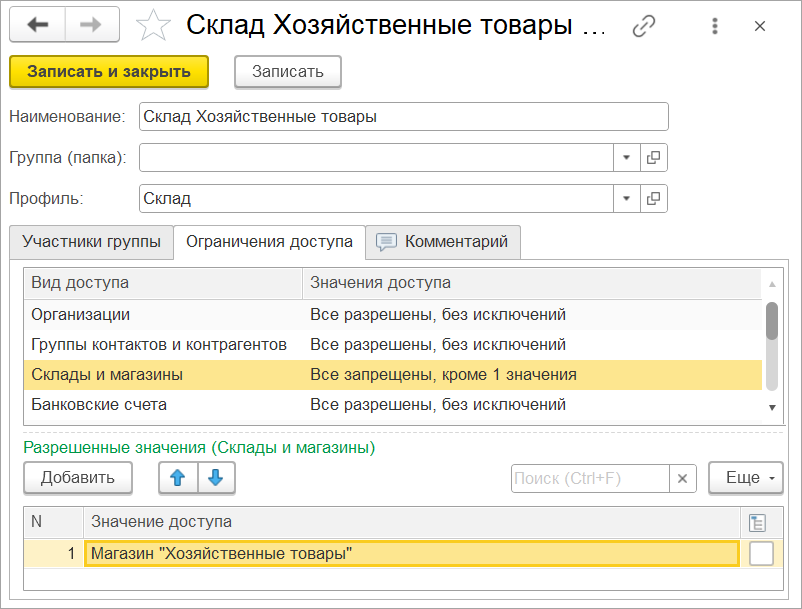Move the access value down

tap(216, 478)
